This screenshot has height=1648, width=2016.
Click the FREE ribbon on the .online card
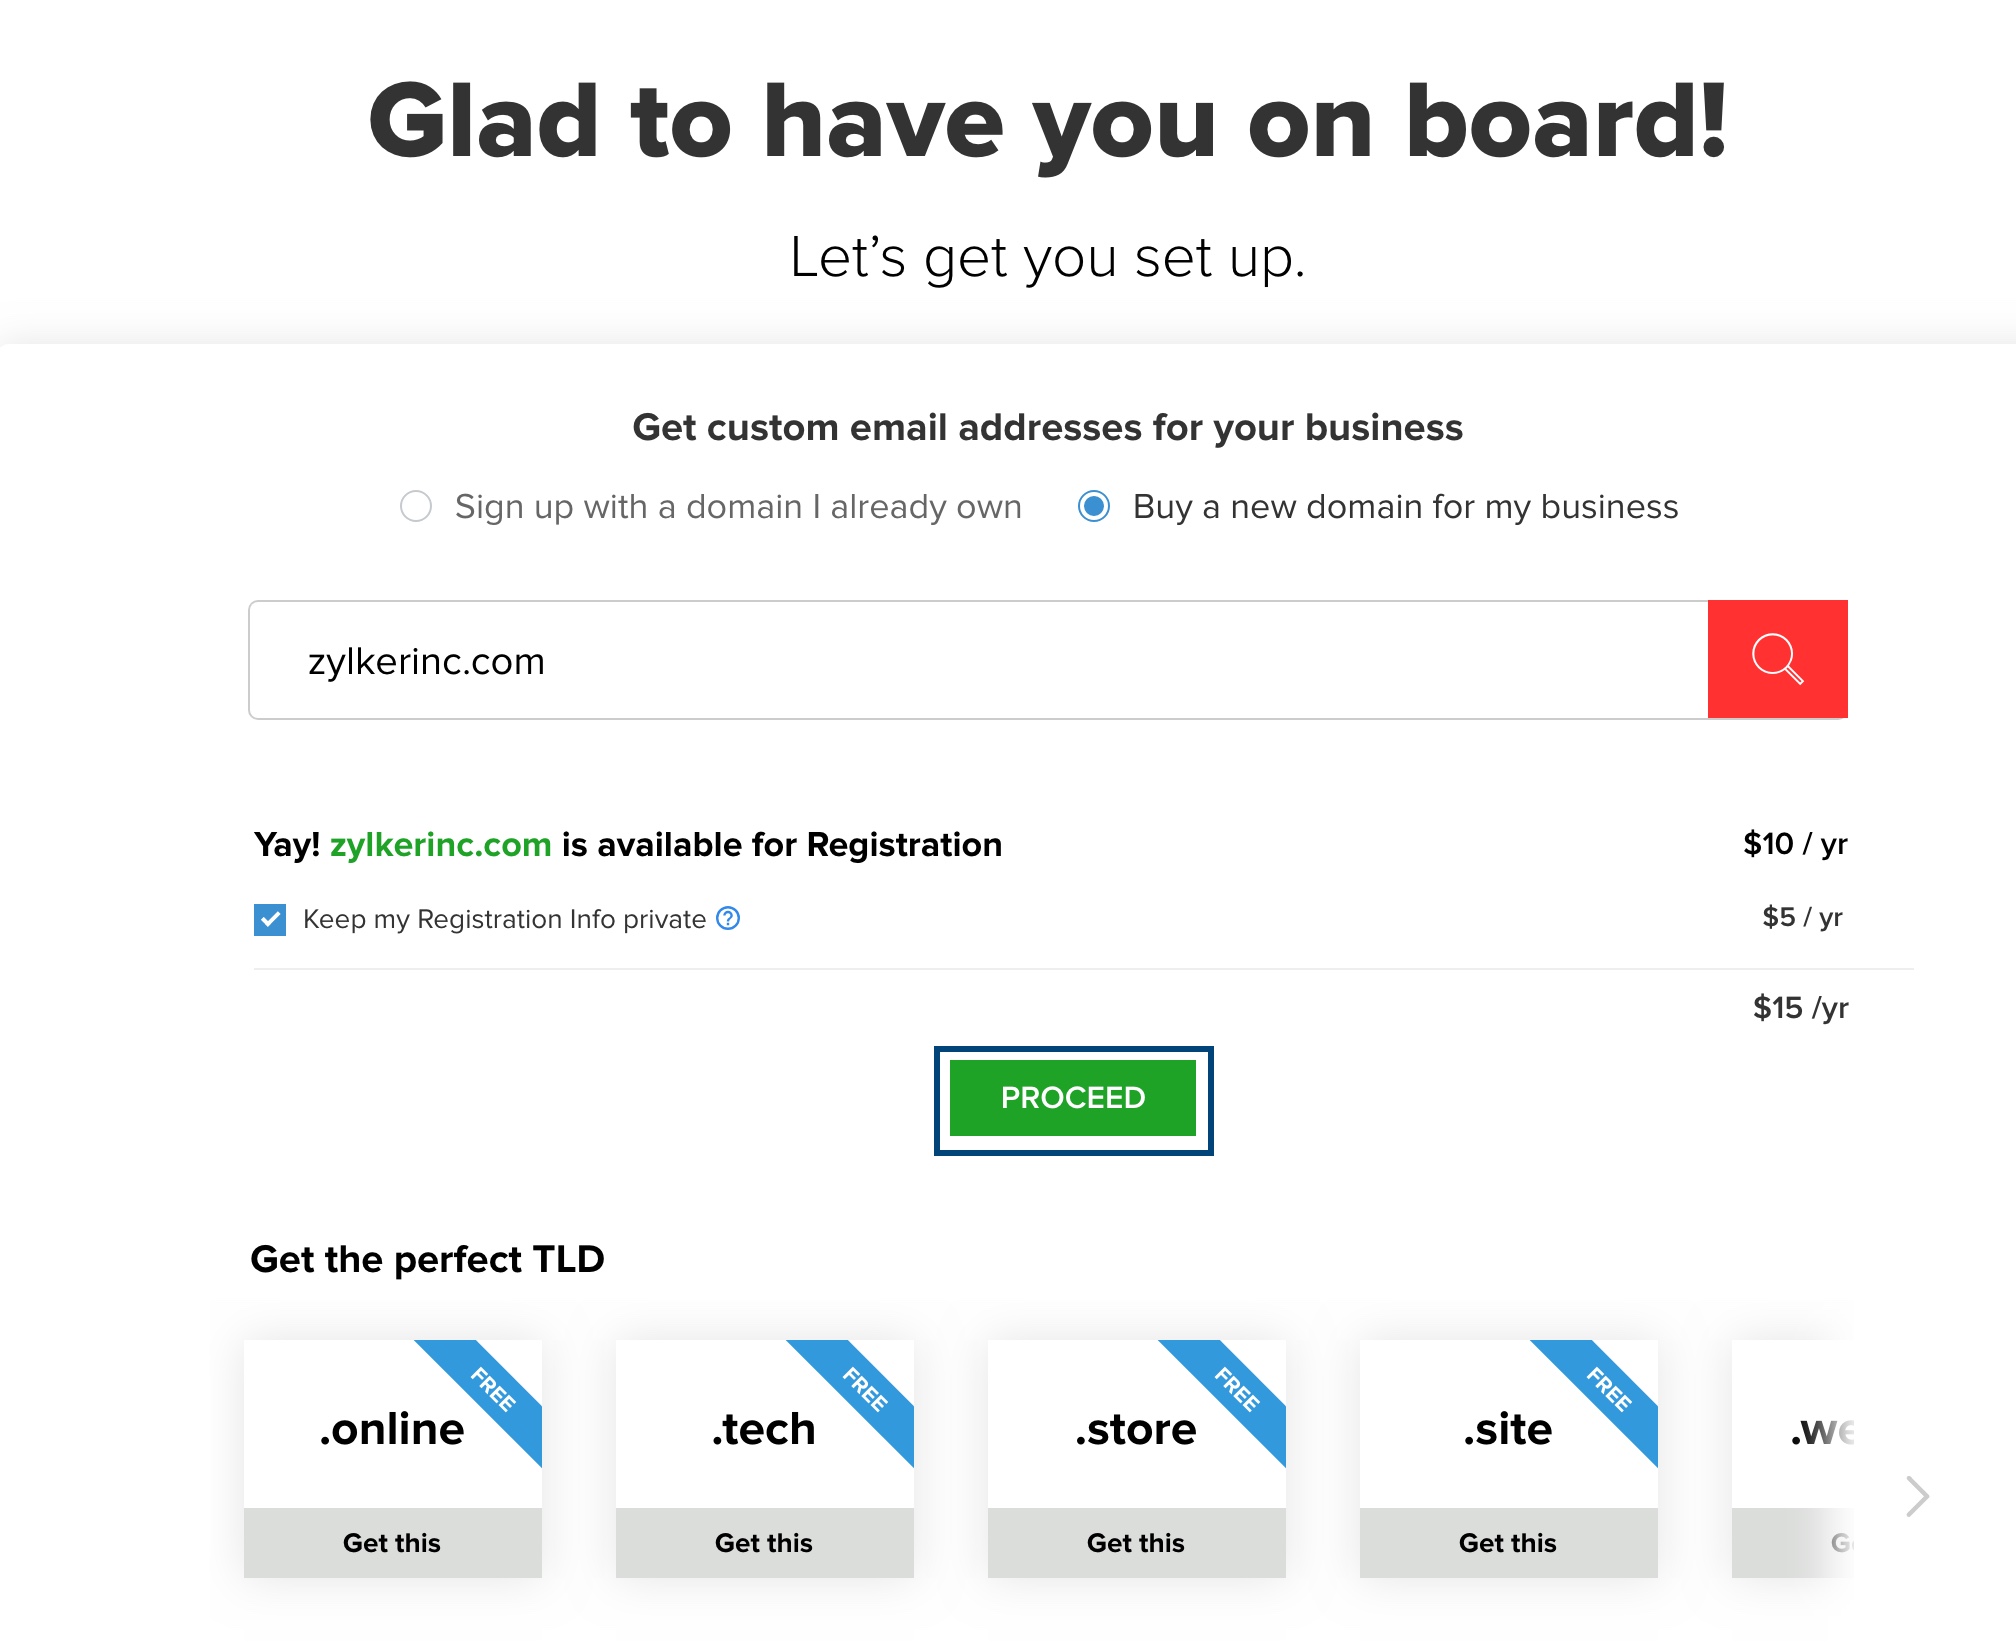pyautogui.click(x=494, y=1389)
